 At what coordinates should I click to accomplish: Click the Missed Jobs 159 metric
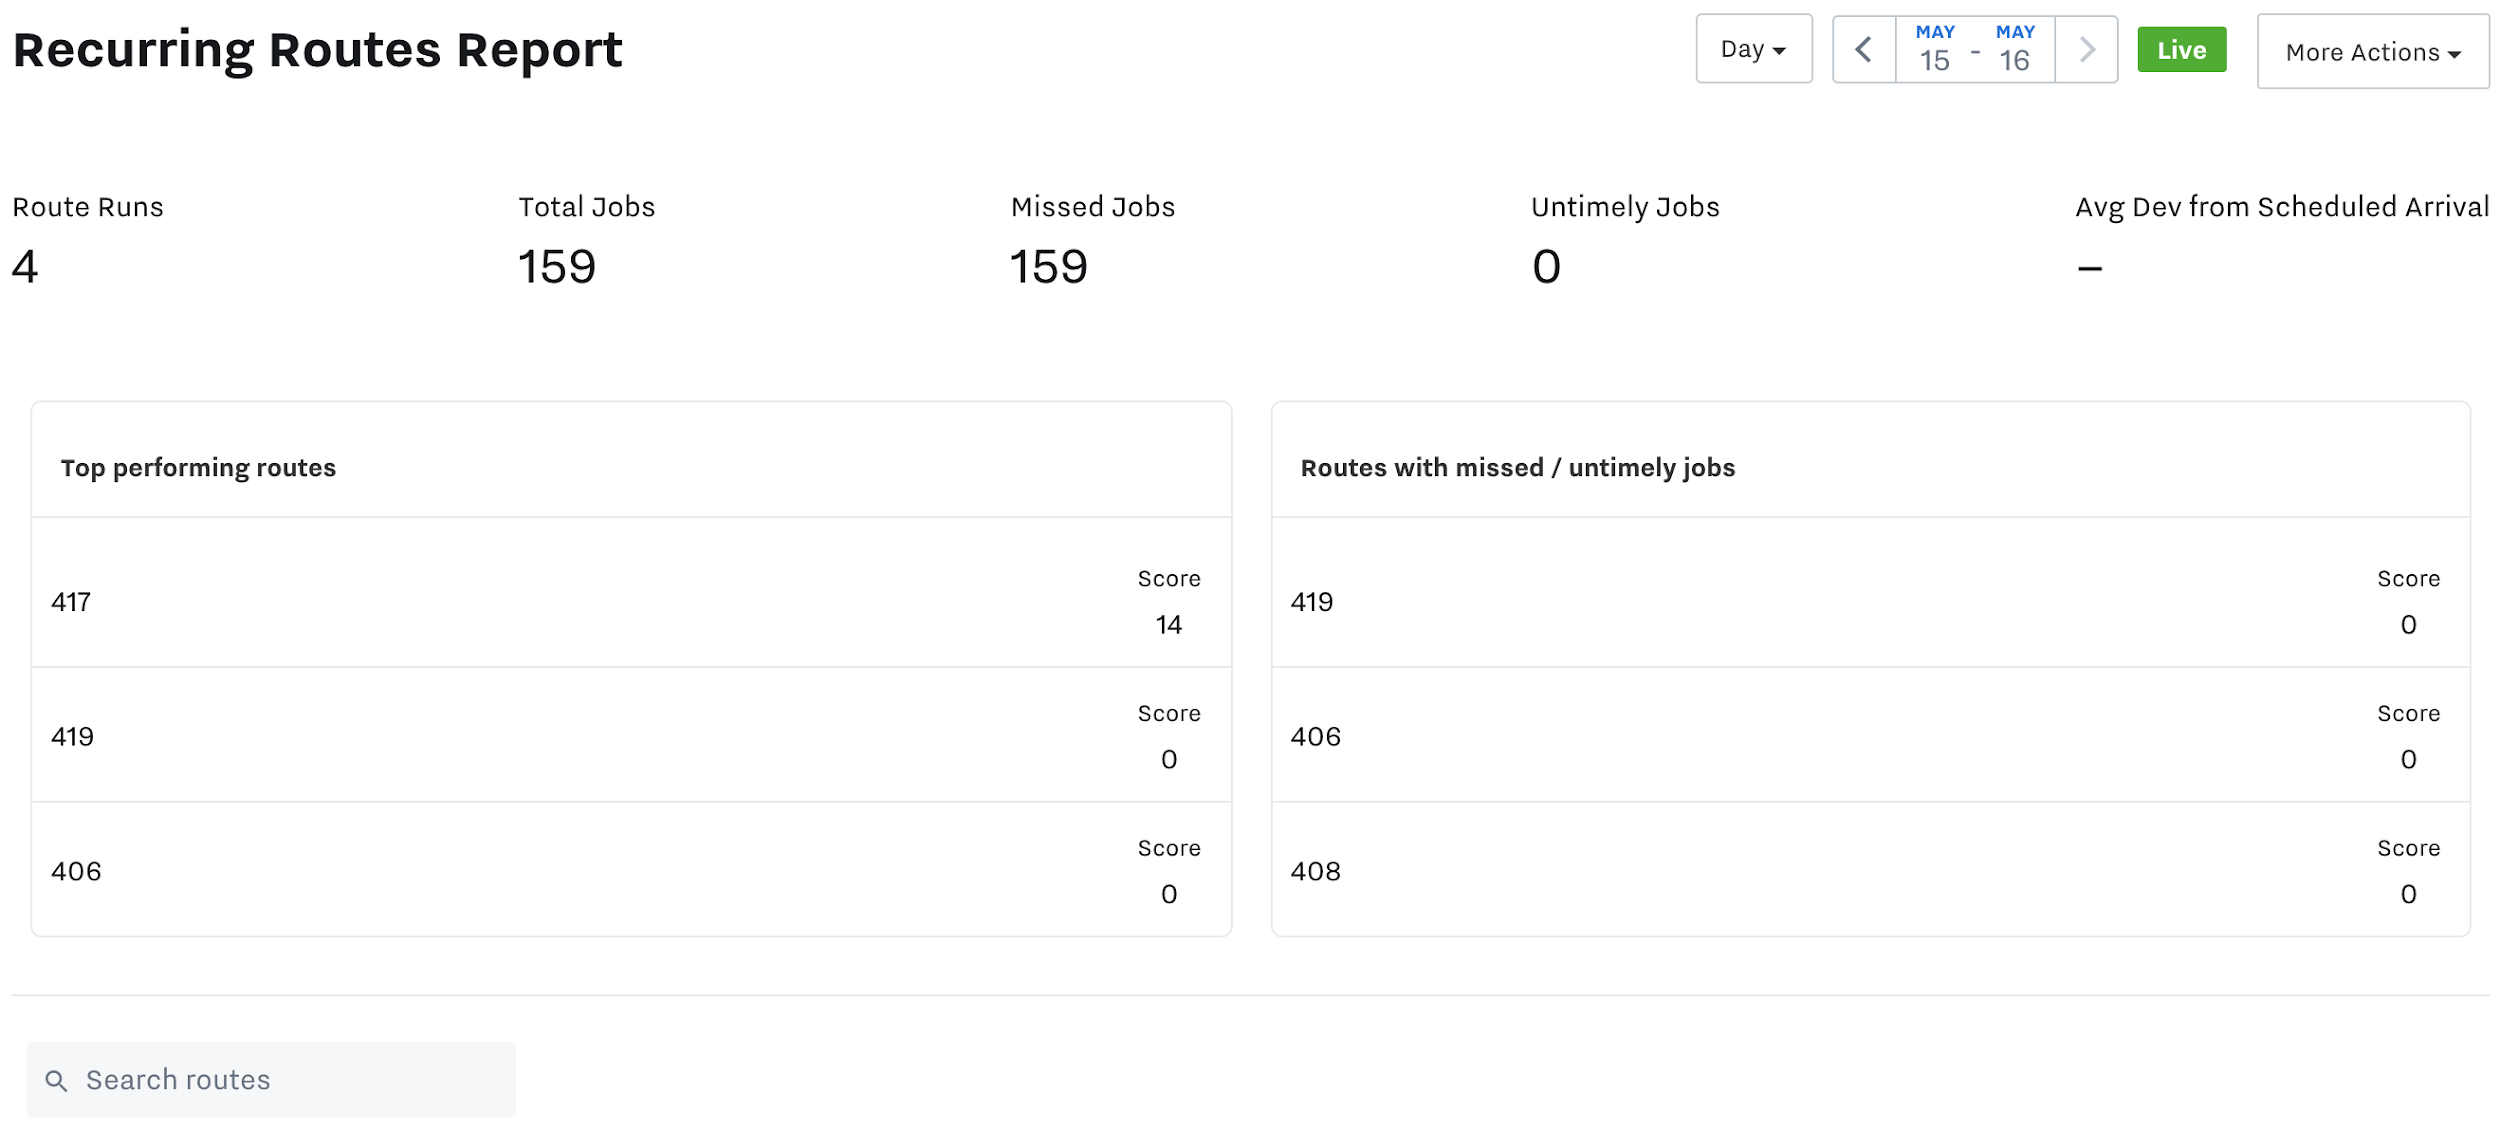(x=1048, y=267)
